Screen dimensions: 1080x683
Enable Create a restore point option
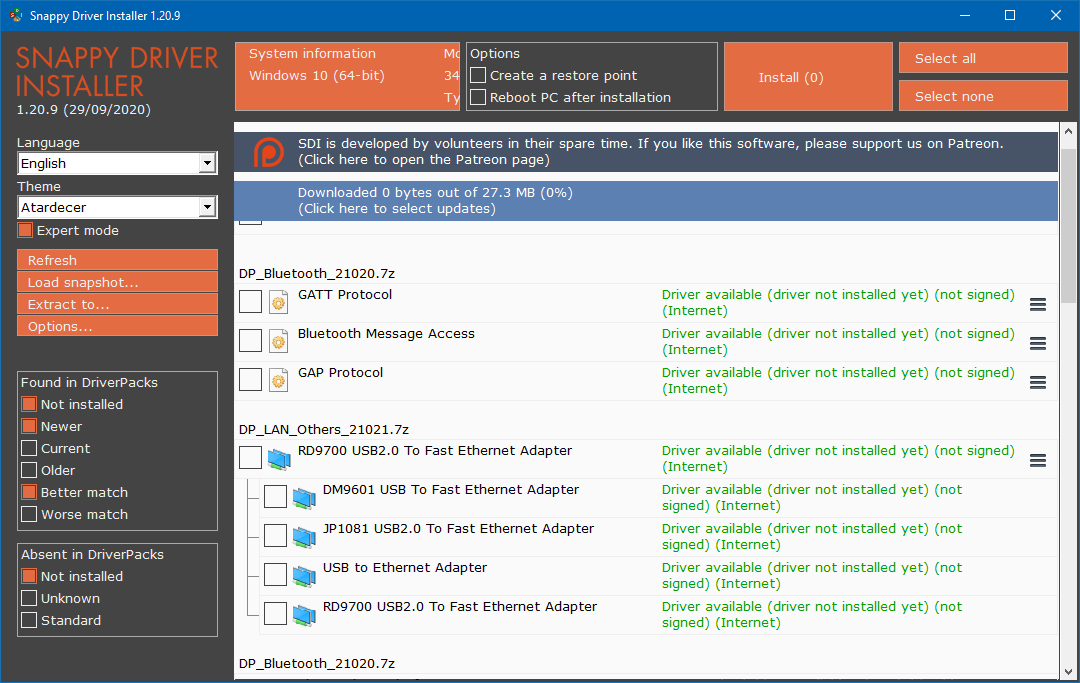(x=478, y=75)
